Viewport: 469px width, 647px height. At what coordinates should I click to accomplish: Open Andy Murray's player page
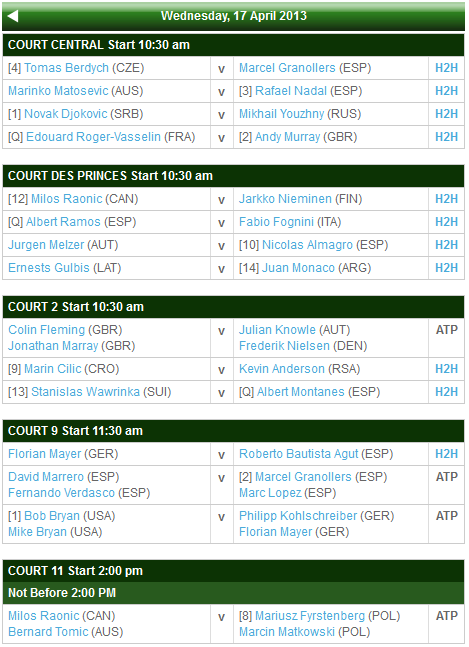pyautogui.click(x=288, y=137)
